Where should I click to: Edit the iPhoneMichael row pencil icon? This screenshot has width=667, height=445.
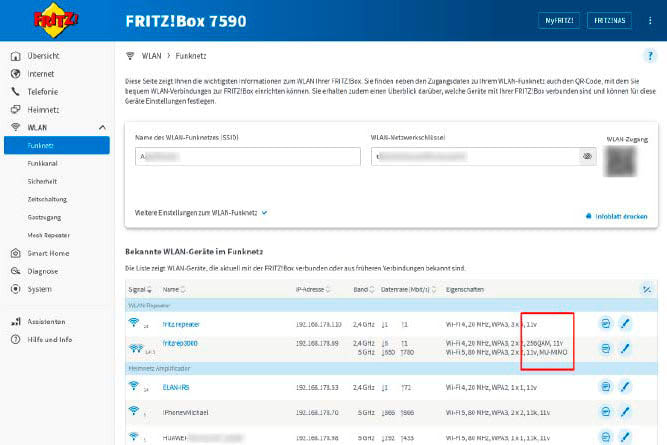click(625, 411)
